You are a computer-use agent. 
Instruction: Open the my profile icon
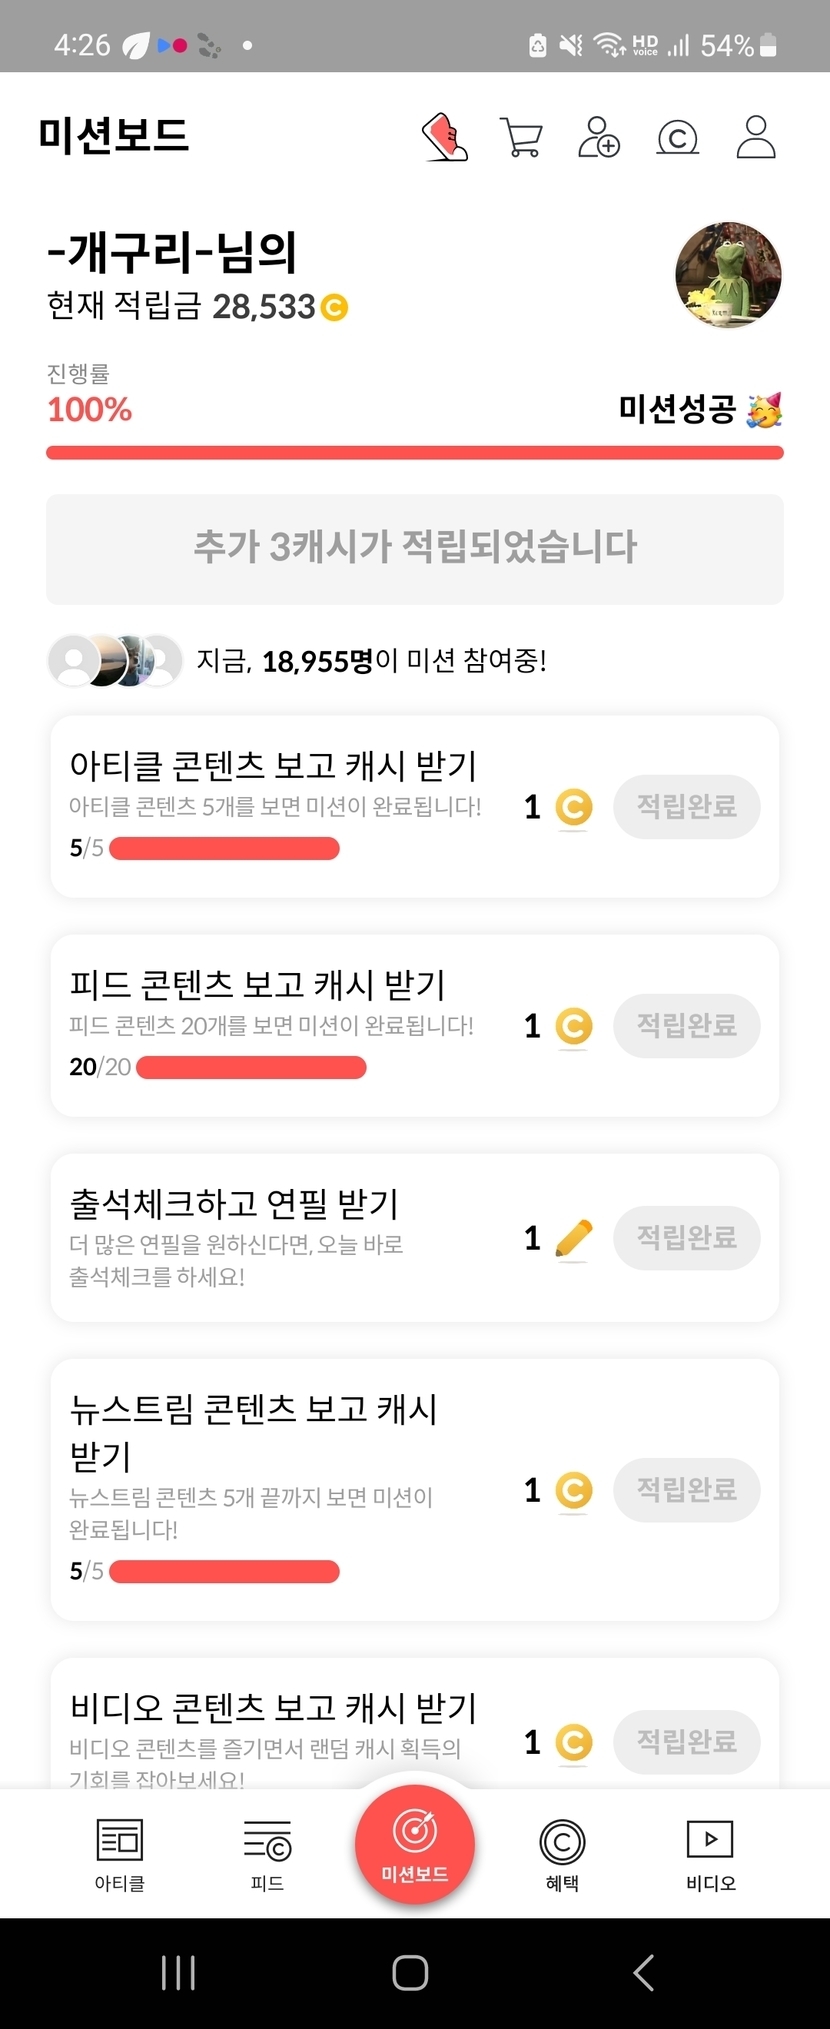[x=756, y=137]
